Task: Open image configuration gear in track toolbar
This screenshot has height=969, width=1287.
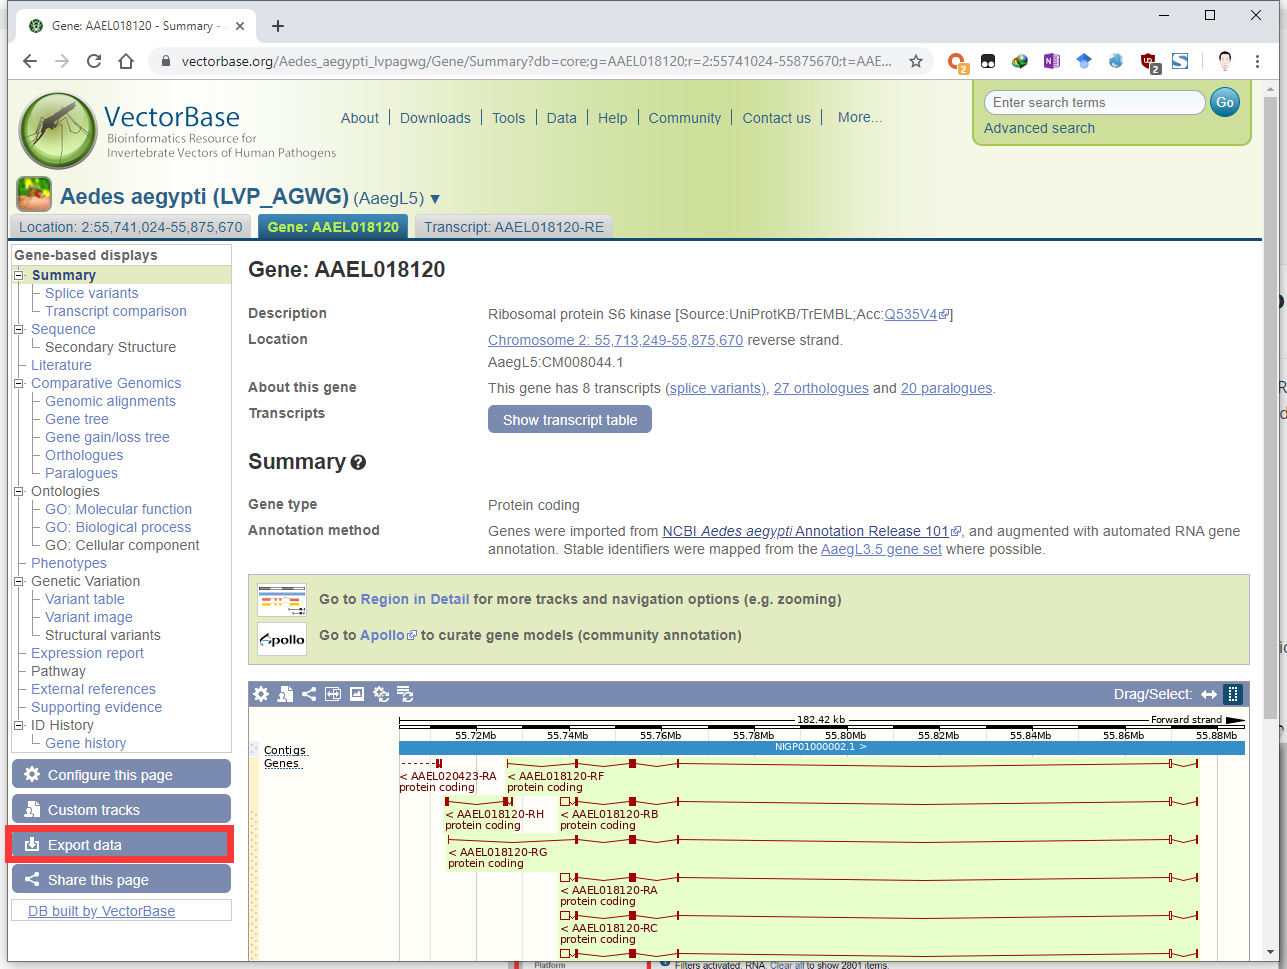Action: point(261,694)
